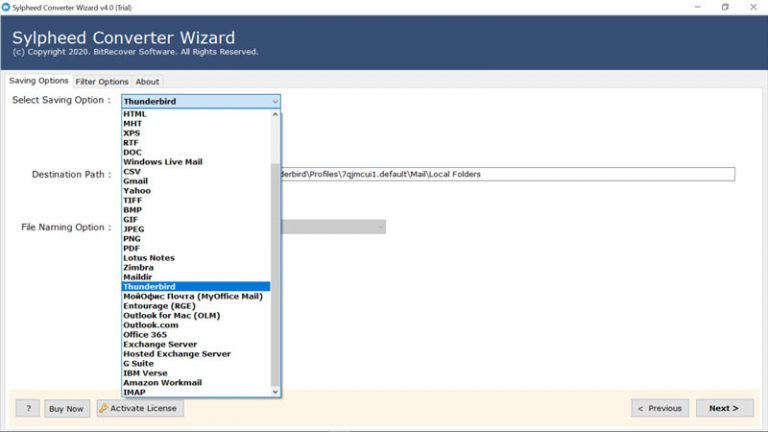The height and width of the screenshot is (432, 768).
Task: Choose MHT from the saving list
Action: (x=196, y=124)
